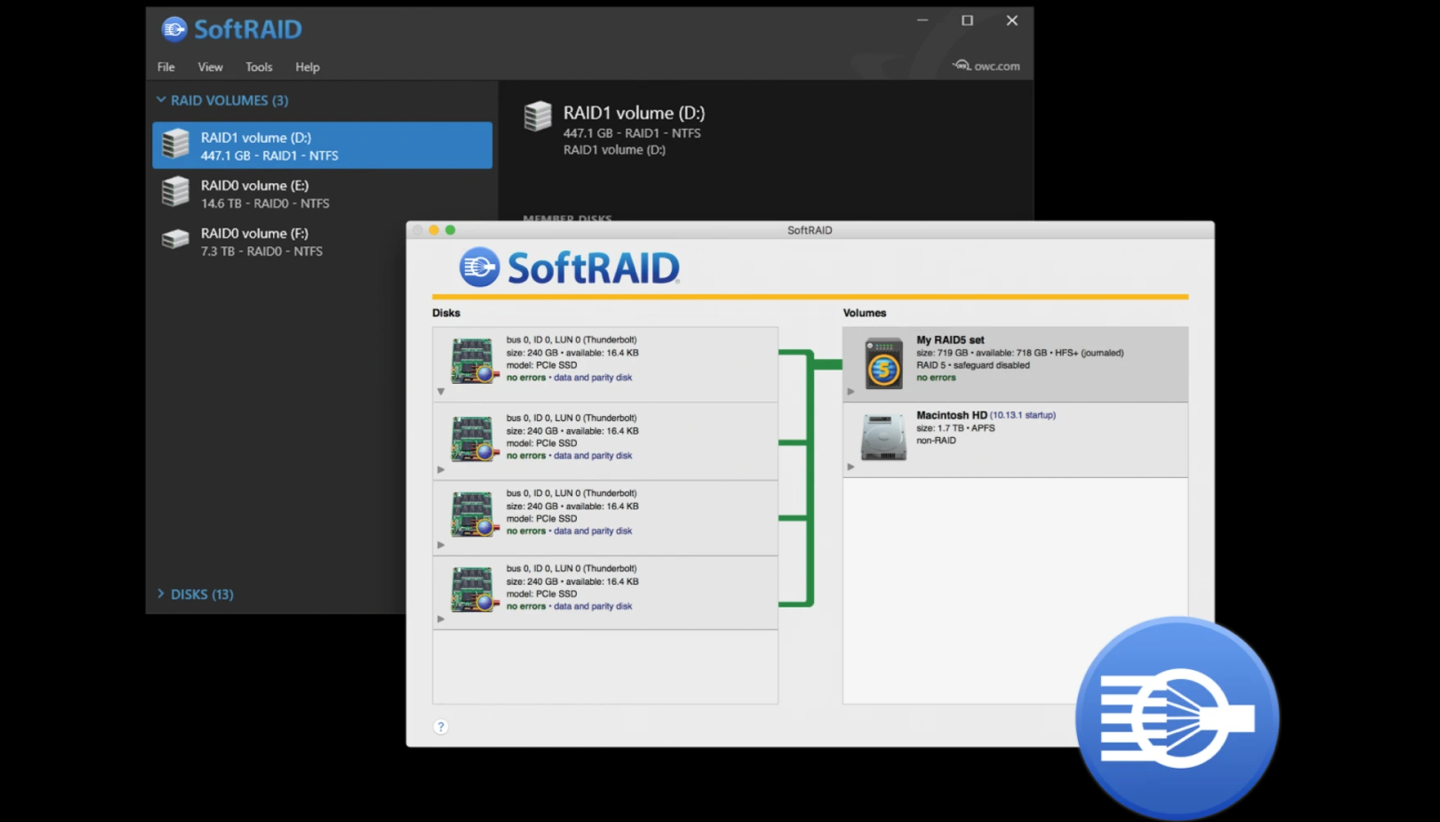Click the SoftRAID logo icon in the dark window title

coord(174,29)
